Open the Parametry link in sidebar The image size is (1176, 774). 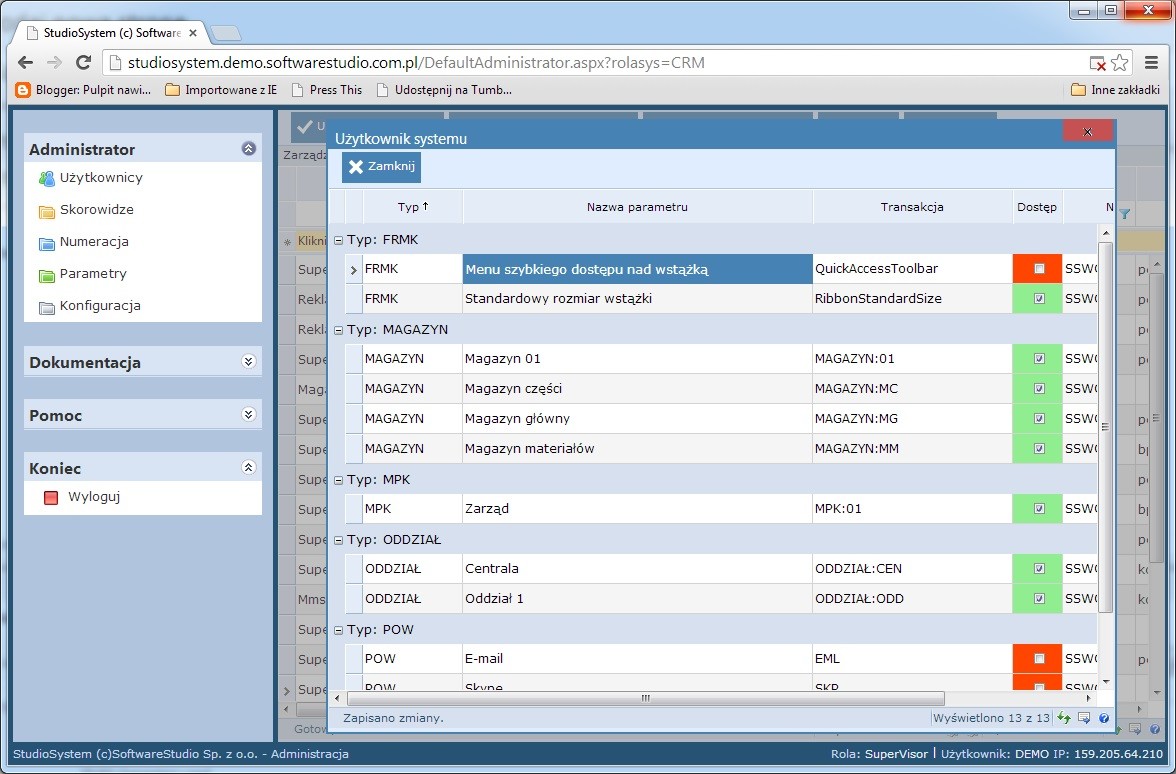(93, 274)
